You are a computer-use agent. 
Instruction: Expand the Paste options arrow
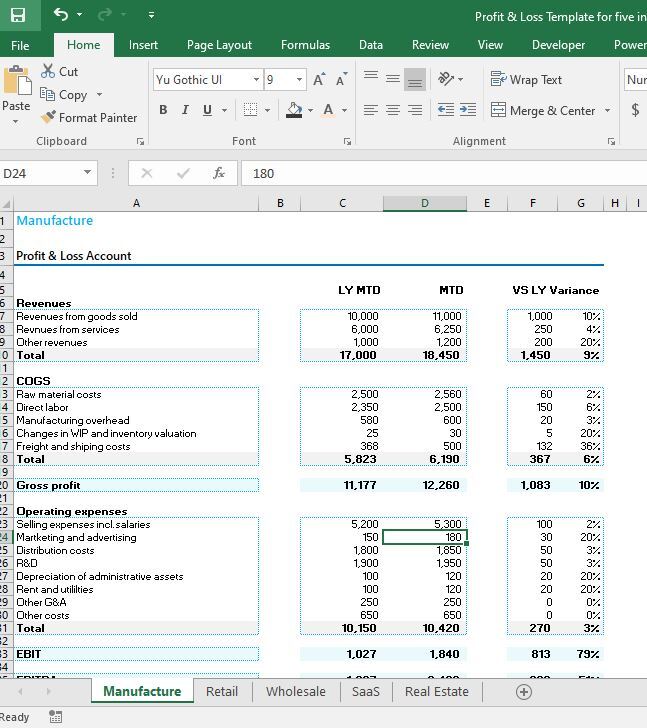[x=15, y=122]
